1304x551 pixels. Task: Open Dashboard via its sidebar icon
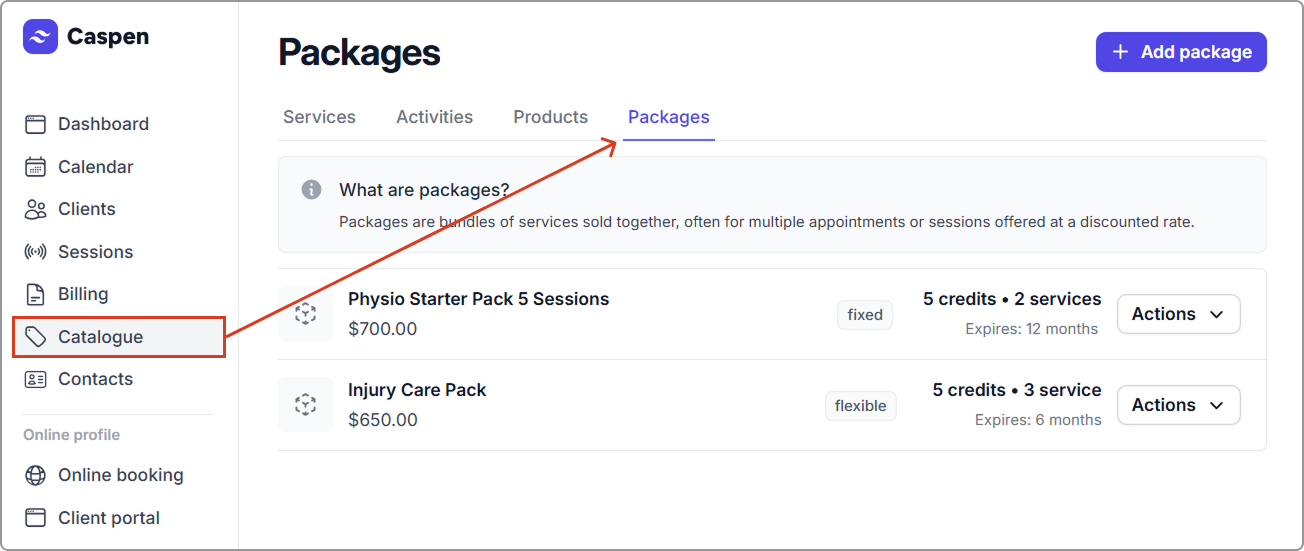(36, 124)
